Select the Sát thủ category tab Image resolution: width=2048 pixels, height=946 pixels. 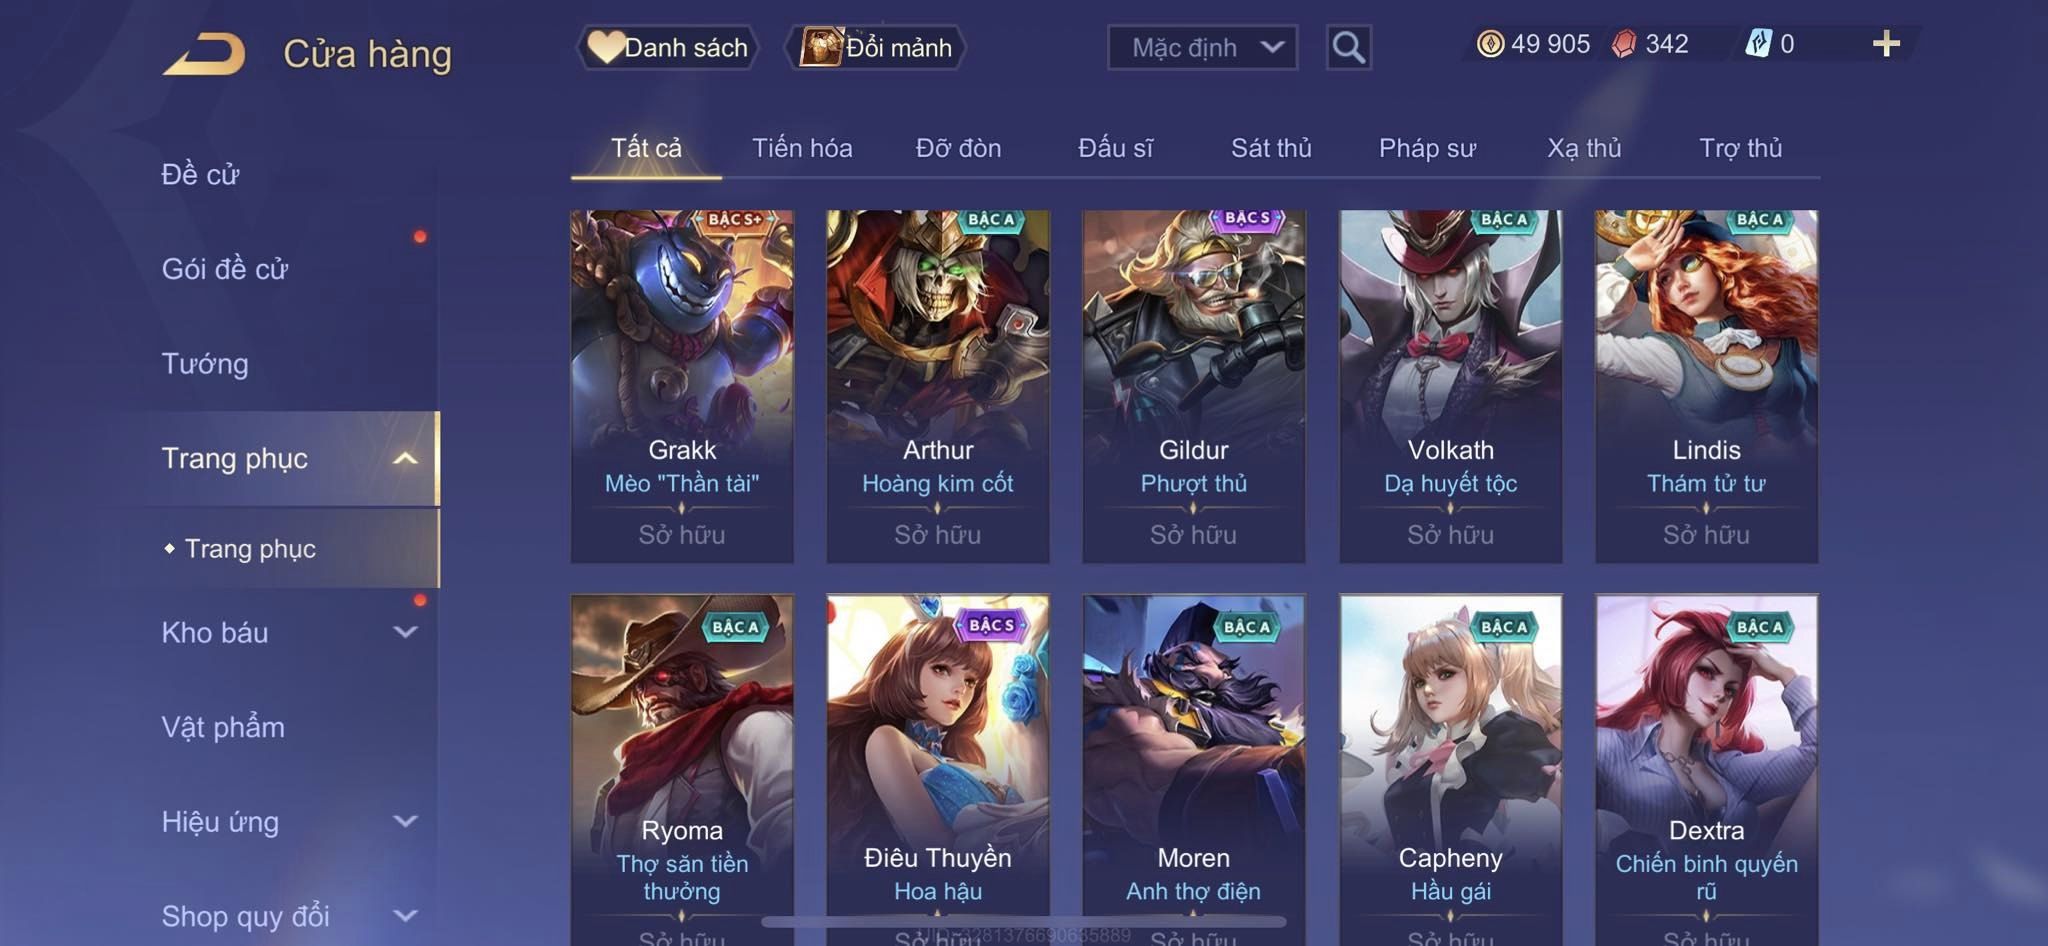(1271, 148)
